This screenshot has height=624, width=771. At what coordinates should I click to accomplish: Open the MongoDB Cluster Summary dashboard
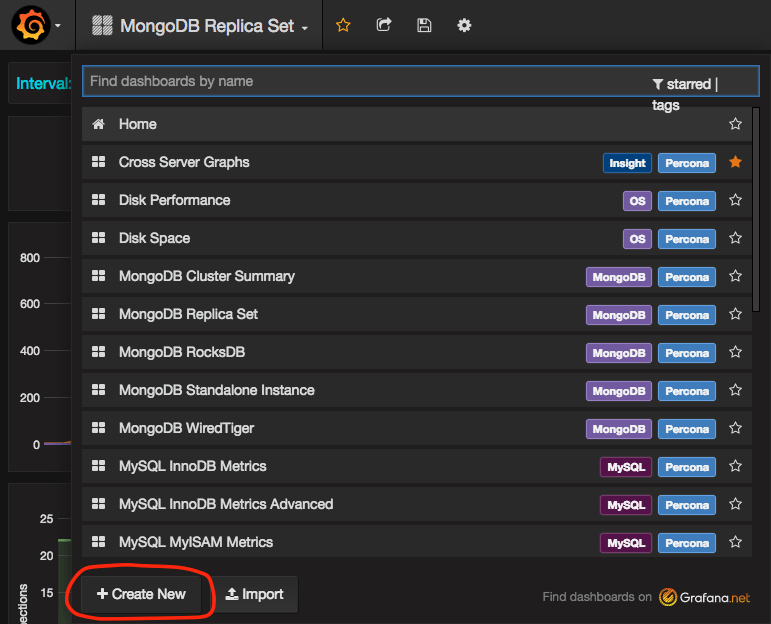coord(207,276)
